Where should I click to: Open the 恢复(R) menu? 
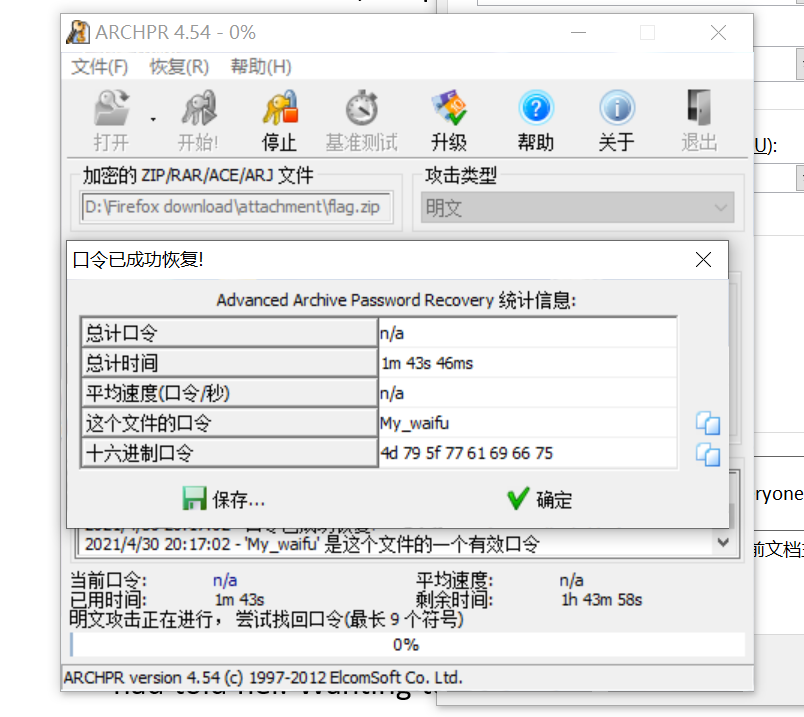[179, 67]
